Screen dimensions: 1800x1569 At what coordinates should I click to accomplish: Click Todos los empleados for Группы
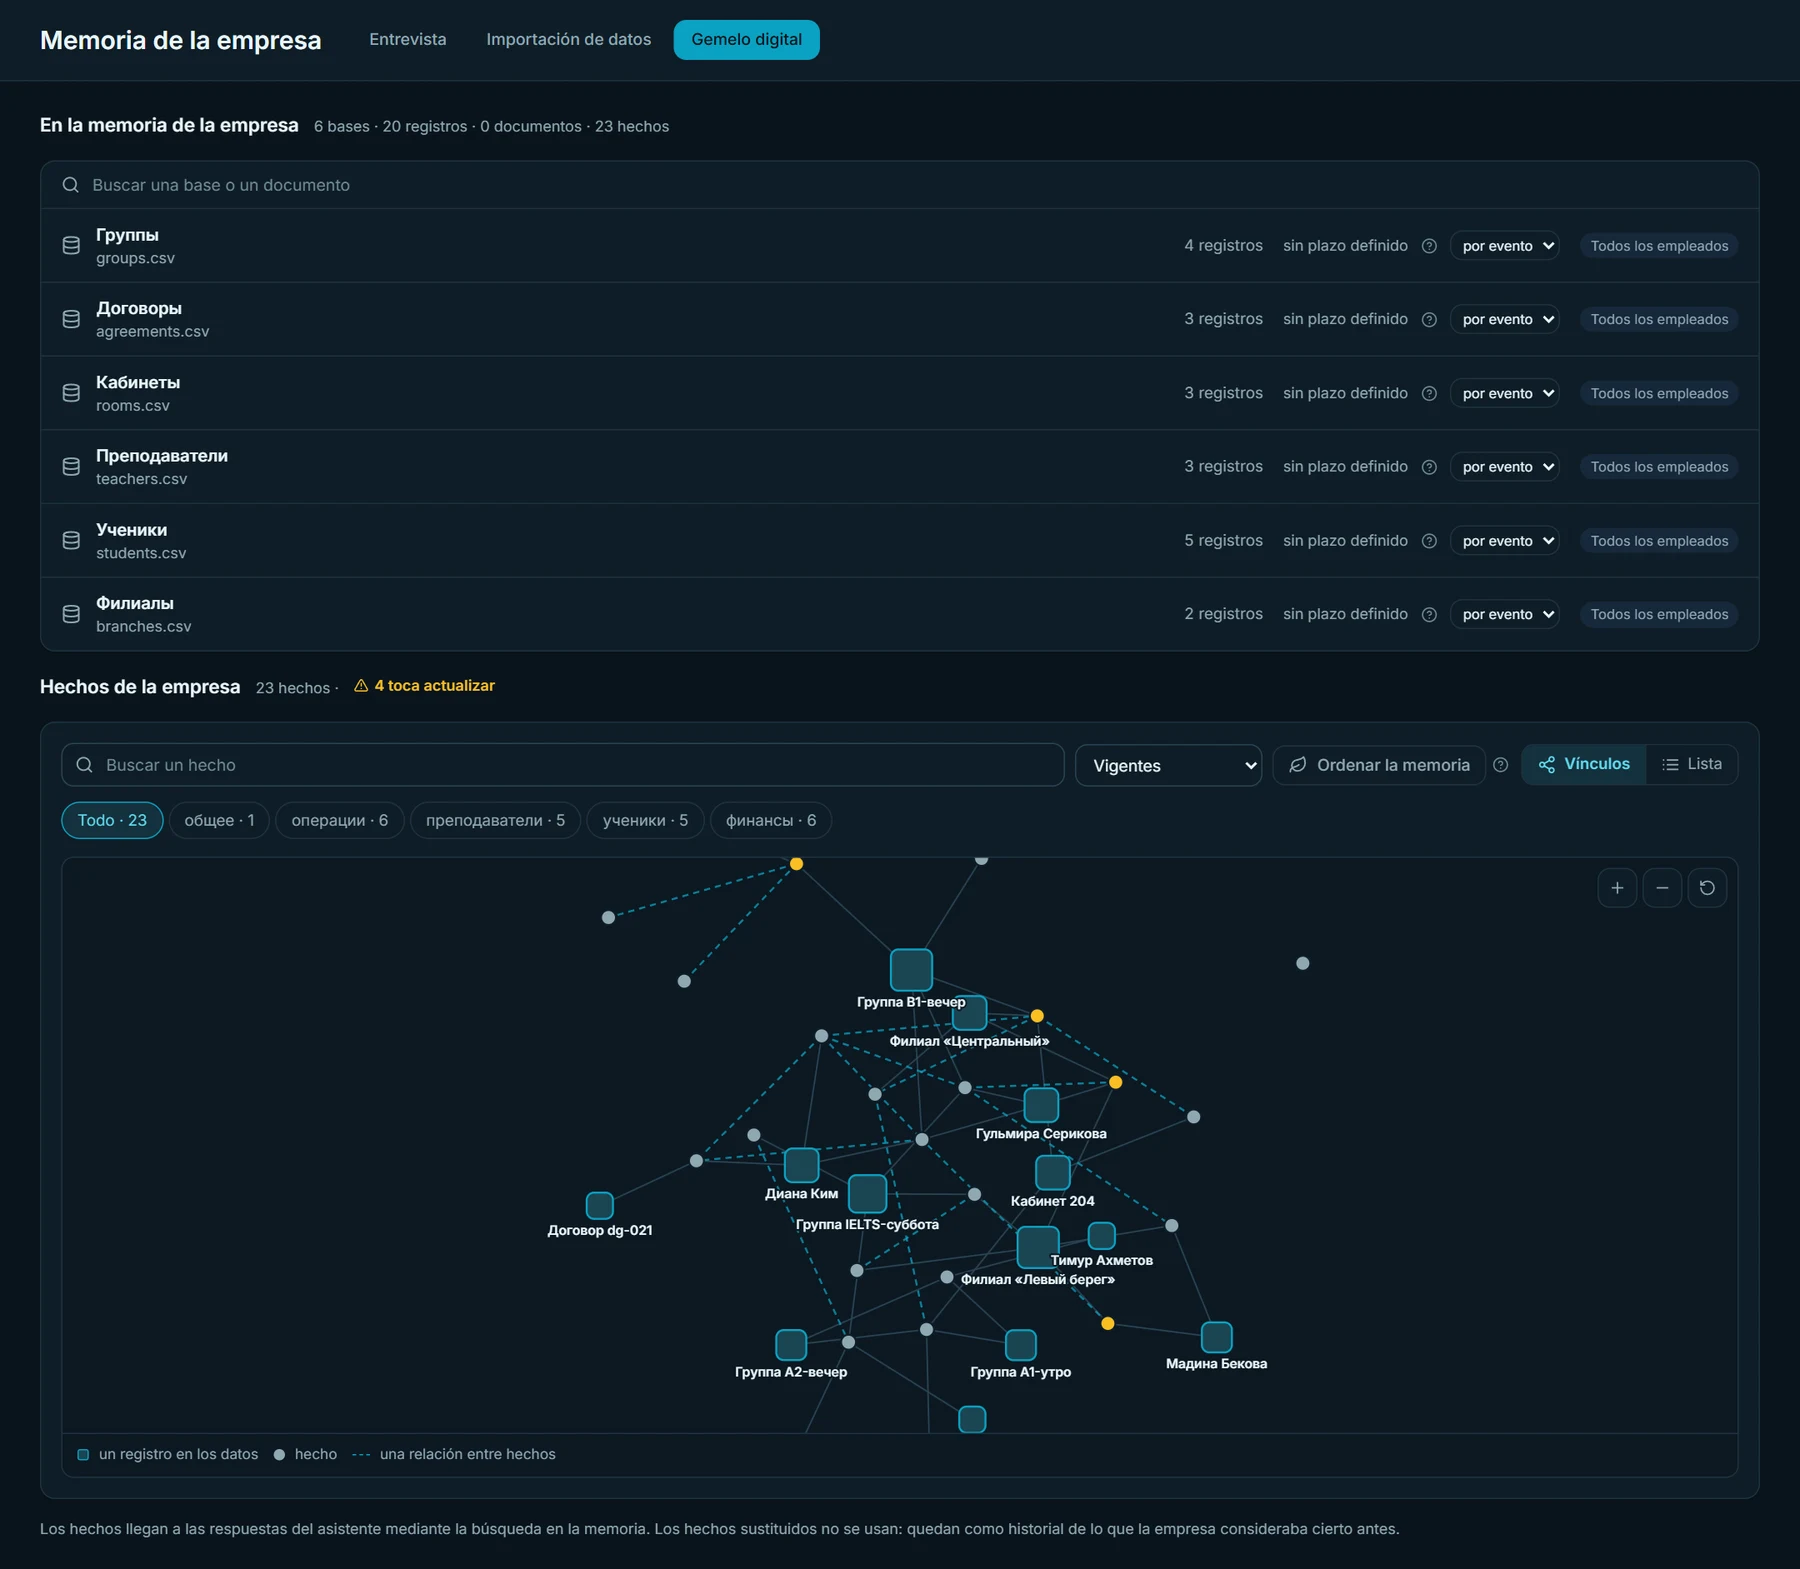point(1659,246)
